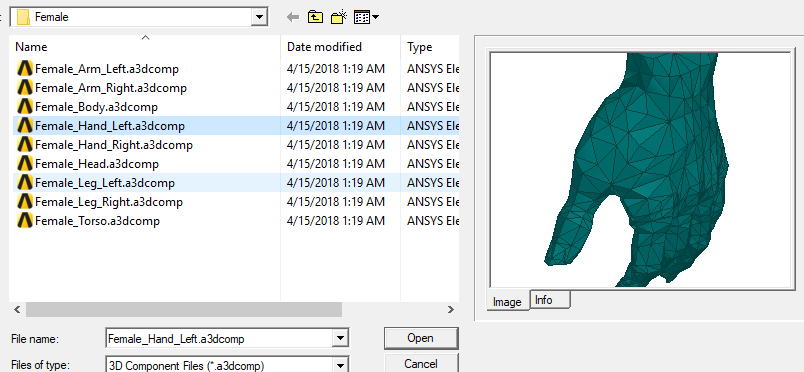Image resolution: width=804 pixels, height=372 pixels.
Task: Click the Female folder icon in Look in box
Action: [x=23, y=17]
